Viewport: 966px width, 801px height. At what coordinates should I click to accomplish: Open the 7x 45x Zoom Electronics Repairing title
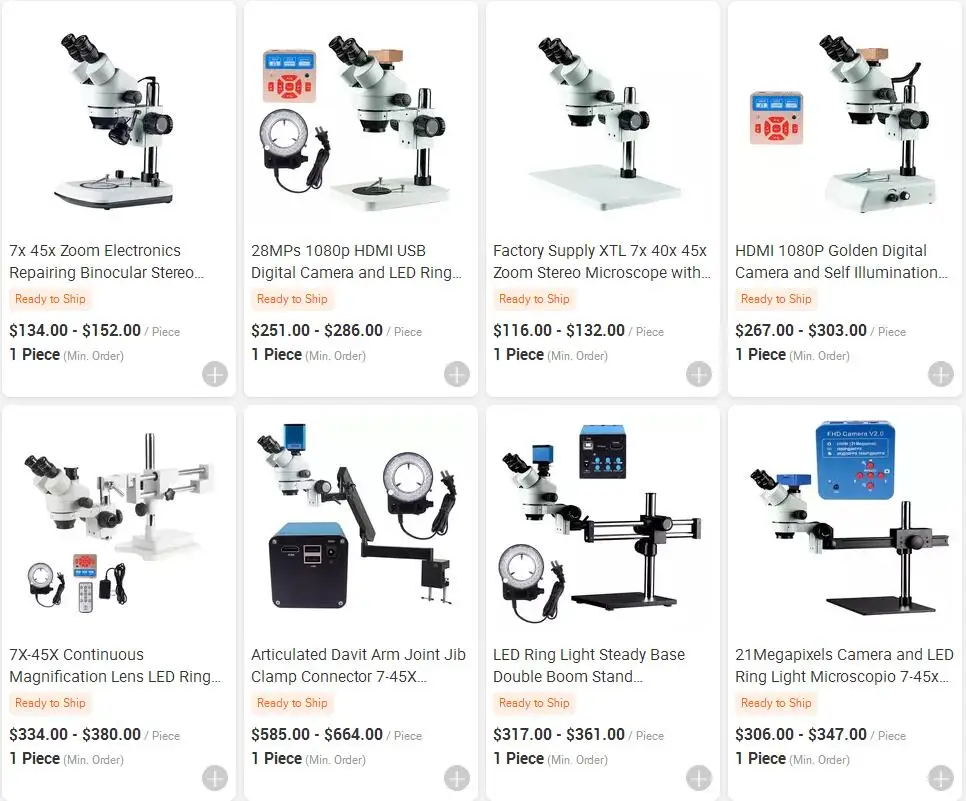tap(107, 261)
